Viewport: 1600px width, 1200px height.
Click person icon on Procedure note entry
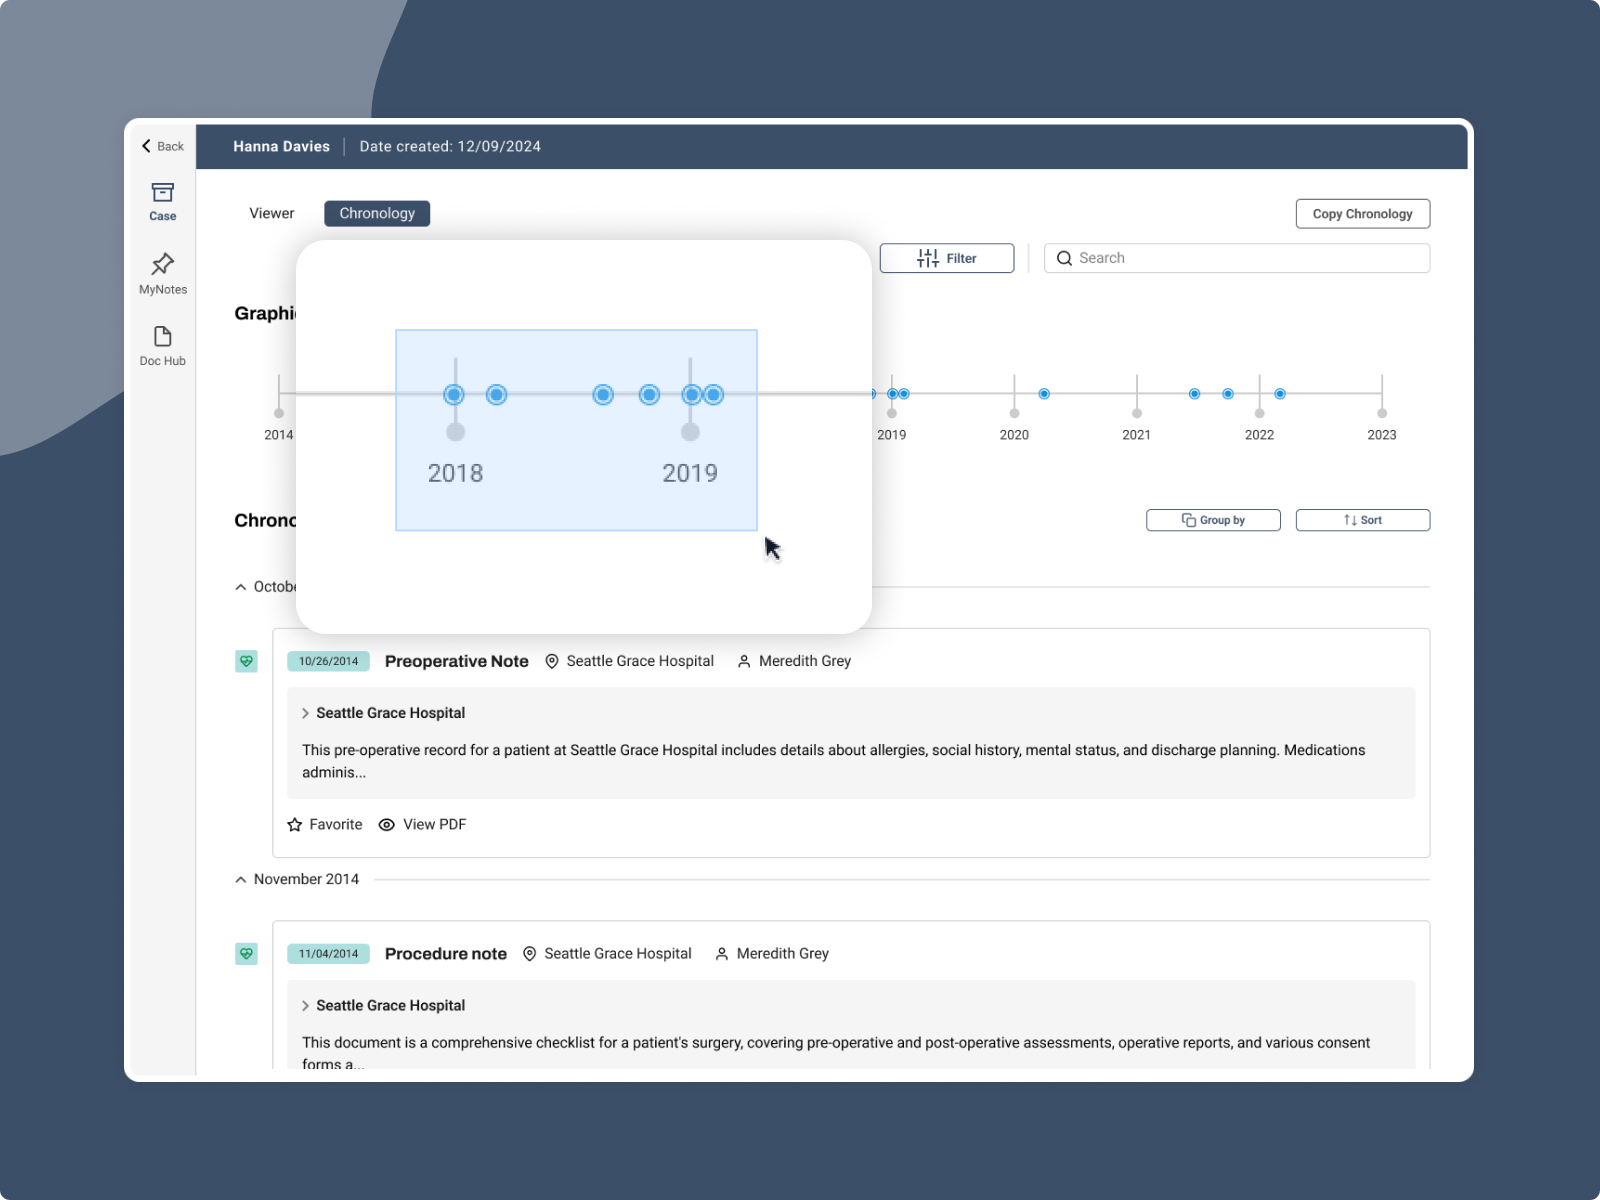tap(722, 954)
